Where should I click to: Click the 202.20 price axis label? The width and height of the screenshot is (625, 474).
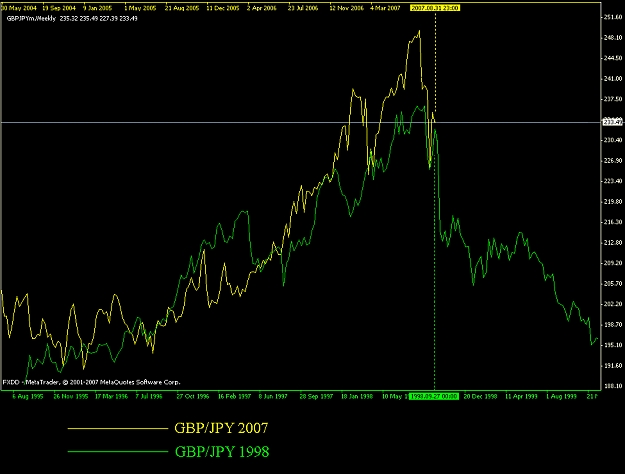click(x=613, y=304)
